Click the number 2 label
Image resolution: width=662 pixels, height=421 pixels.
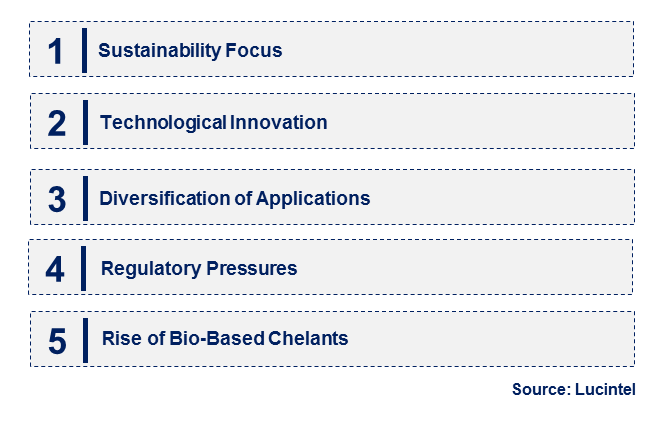pyautogui.click(x=57, y=123)
